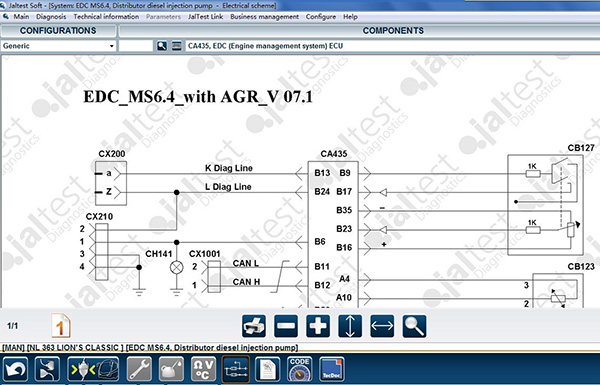Open the Technical information menu
Viewport: 600px width, 385px height.
[106, 17]
